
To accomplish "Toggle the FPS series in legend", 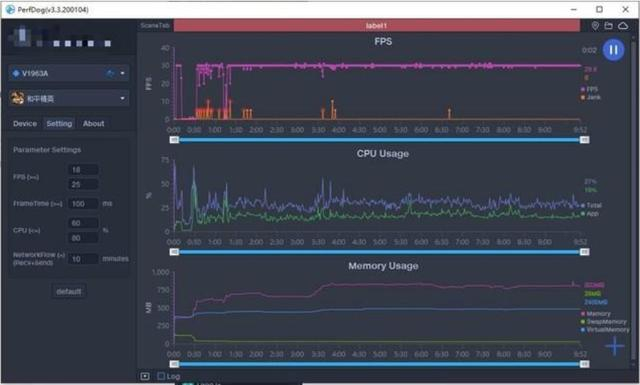I will click(589, 89).
